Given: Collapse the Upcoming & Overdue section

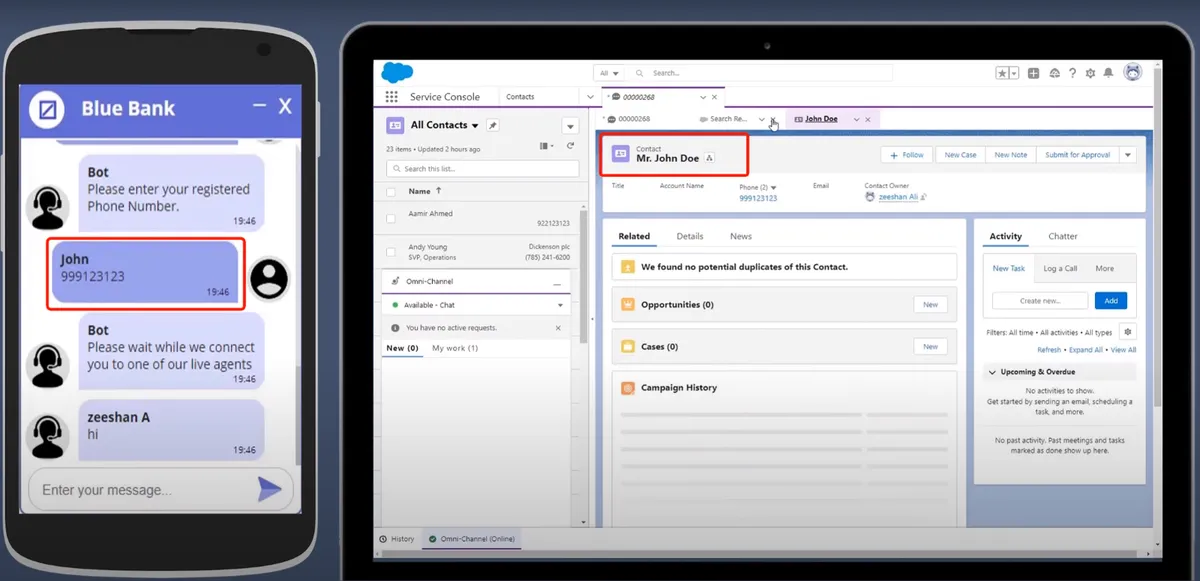Looking at the screenshot, I should point(991,372).
